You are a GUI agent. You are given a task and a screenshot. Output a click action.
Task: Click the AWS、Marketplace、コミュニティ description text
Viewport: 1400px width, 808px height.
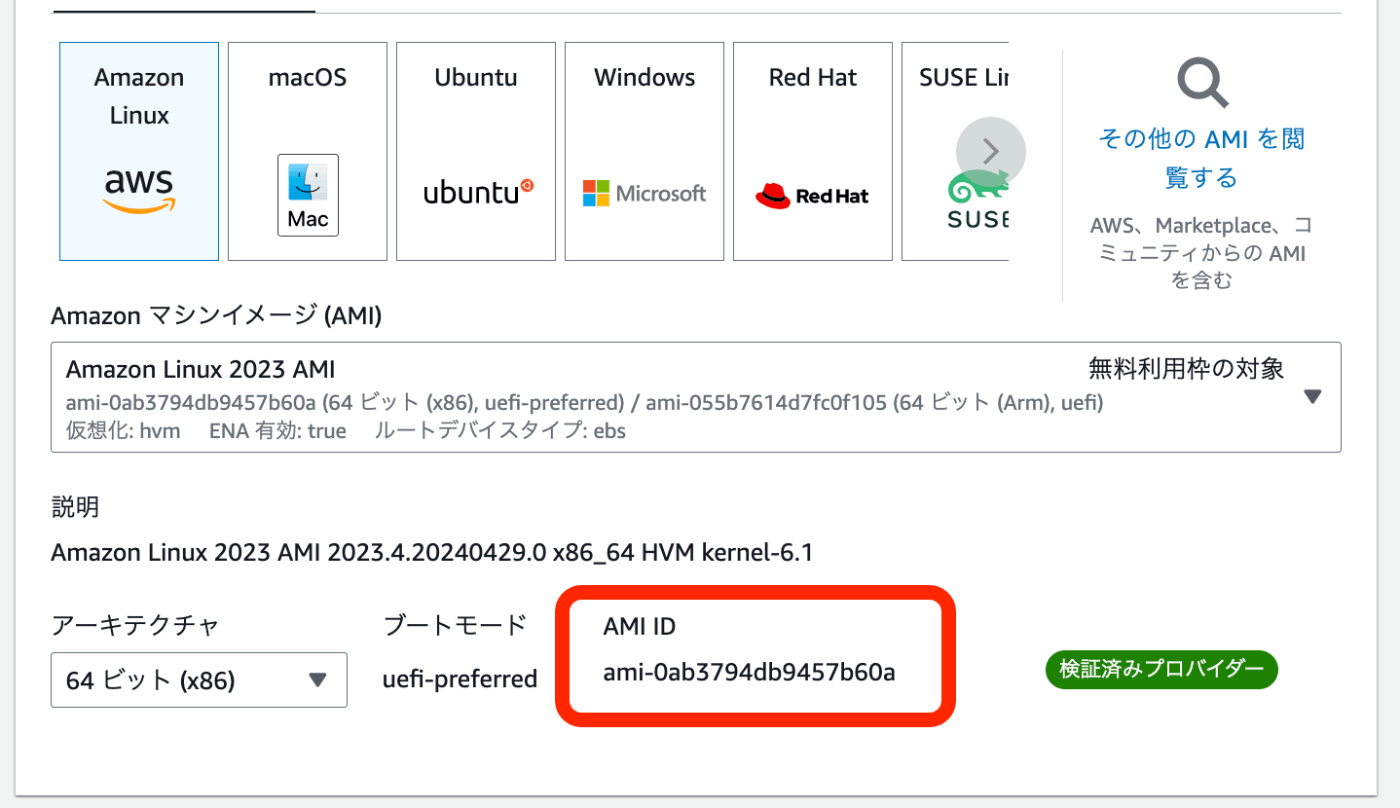[1202, 252]
